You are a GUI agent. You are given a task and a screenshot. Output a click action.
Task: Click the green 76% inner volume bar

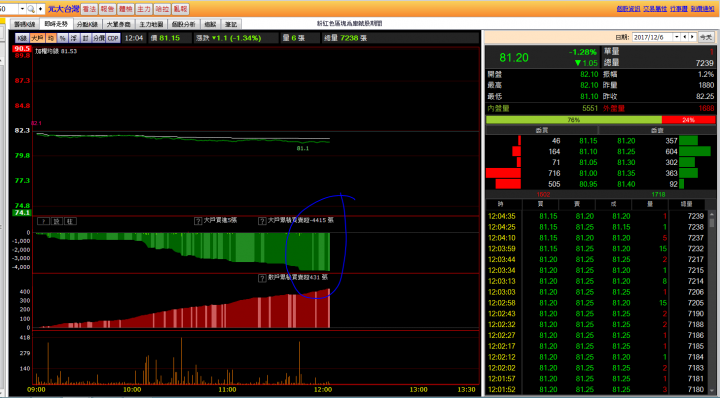(574, 120)
